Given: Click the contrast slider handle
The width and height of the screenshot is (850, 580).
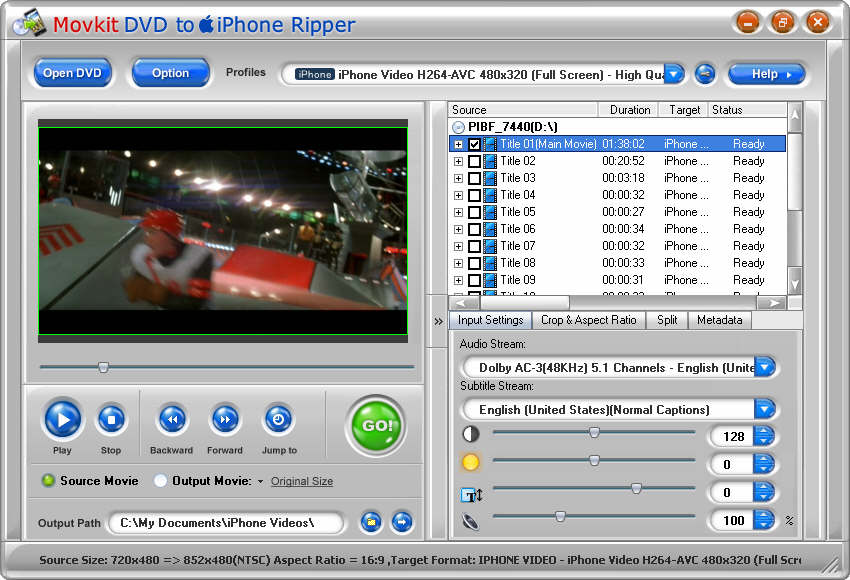Looking at the screenshot, I should point(594,433).
